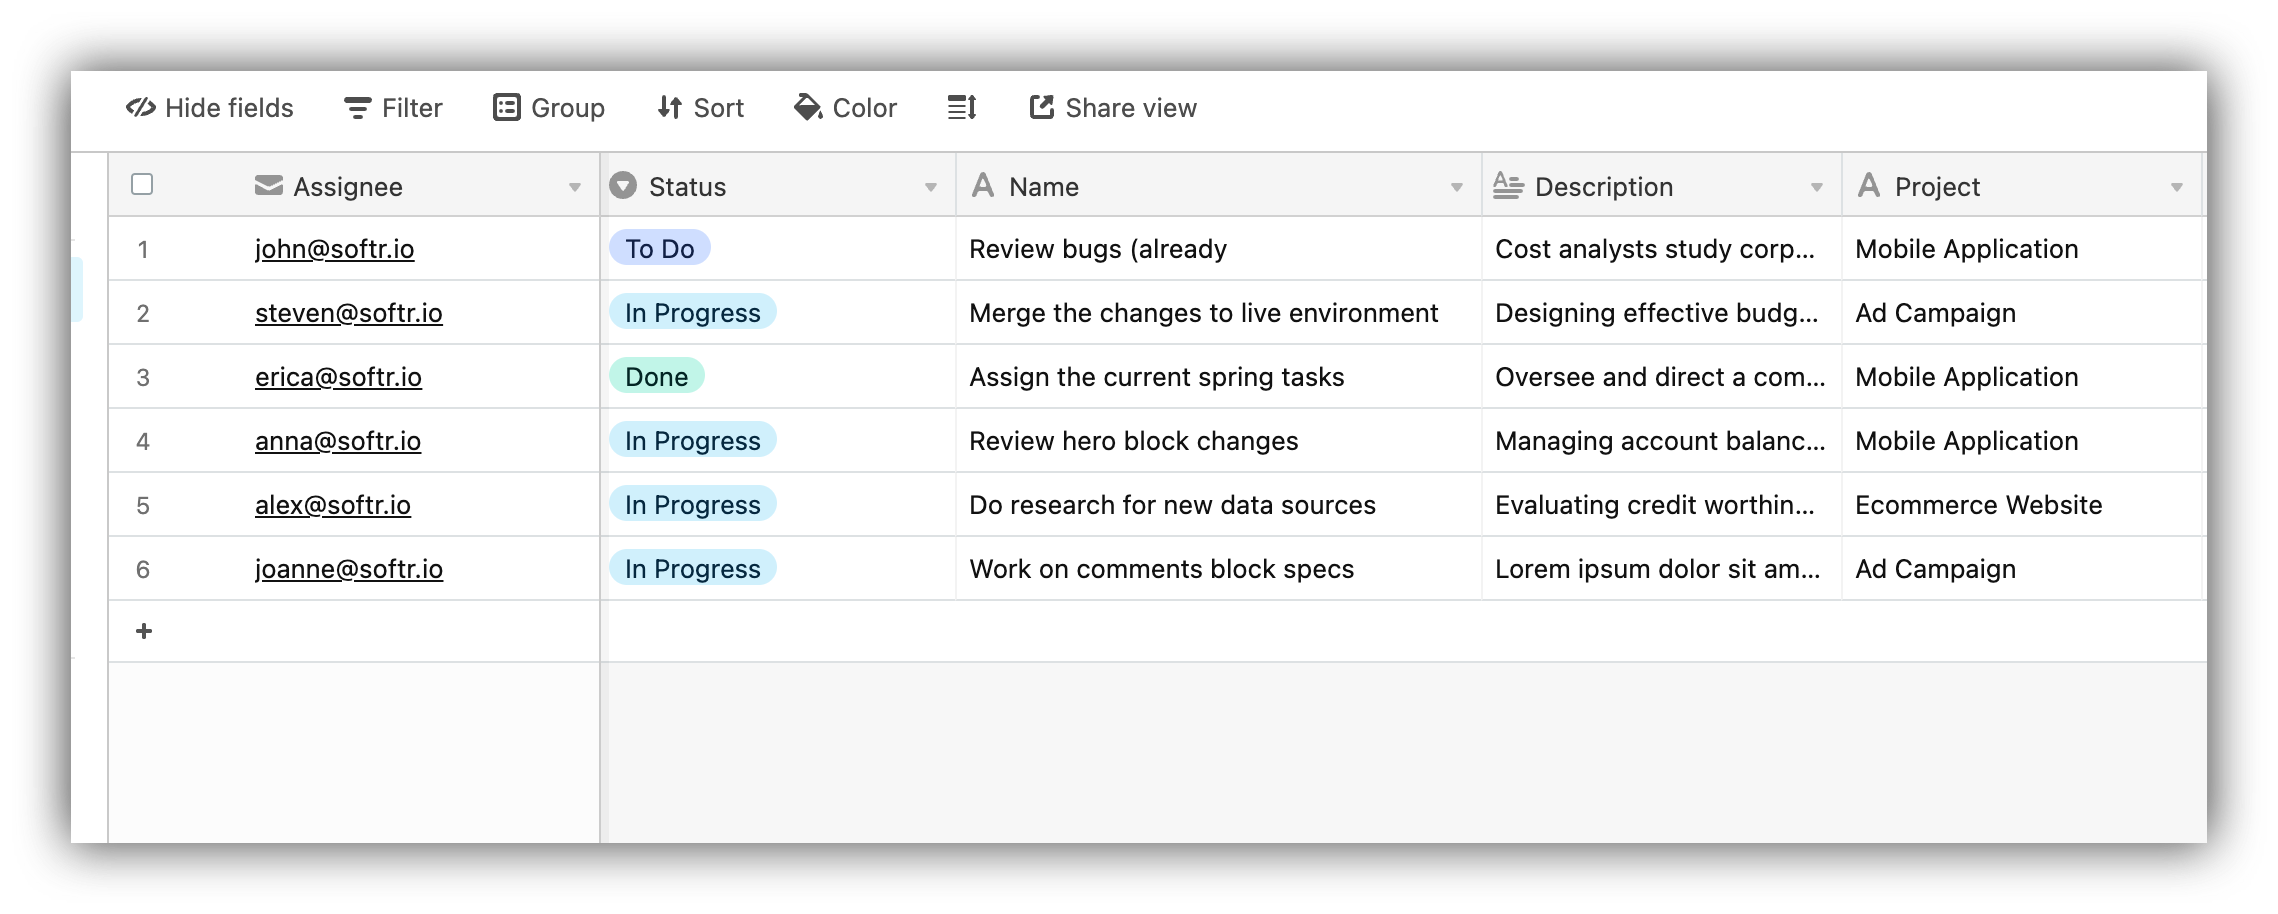Image resolution: width=2278 pixels, height=914 pixels.
Task: Select the Done status pill in row 3
Action: [x=656, y=377]
